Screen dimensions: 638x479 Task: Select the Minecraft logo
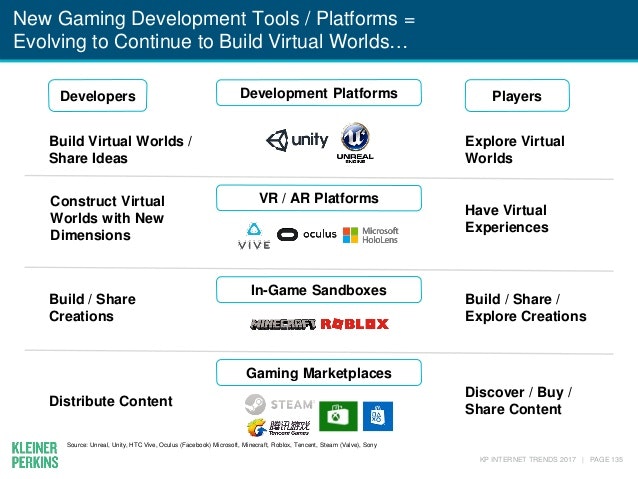[283, 324]
